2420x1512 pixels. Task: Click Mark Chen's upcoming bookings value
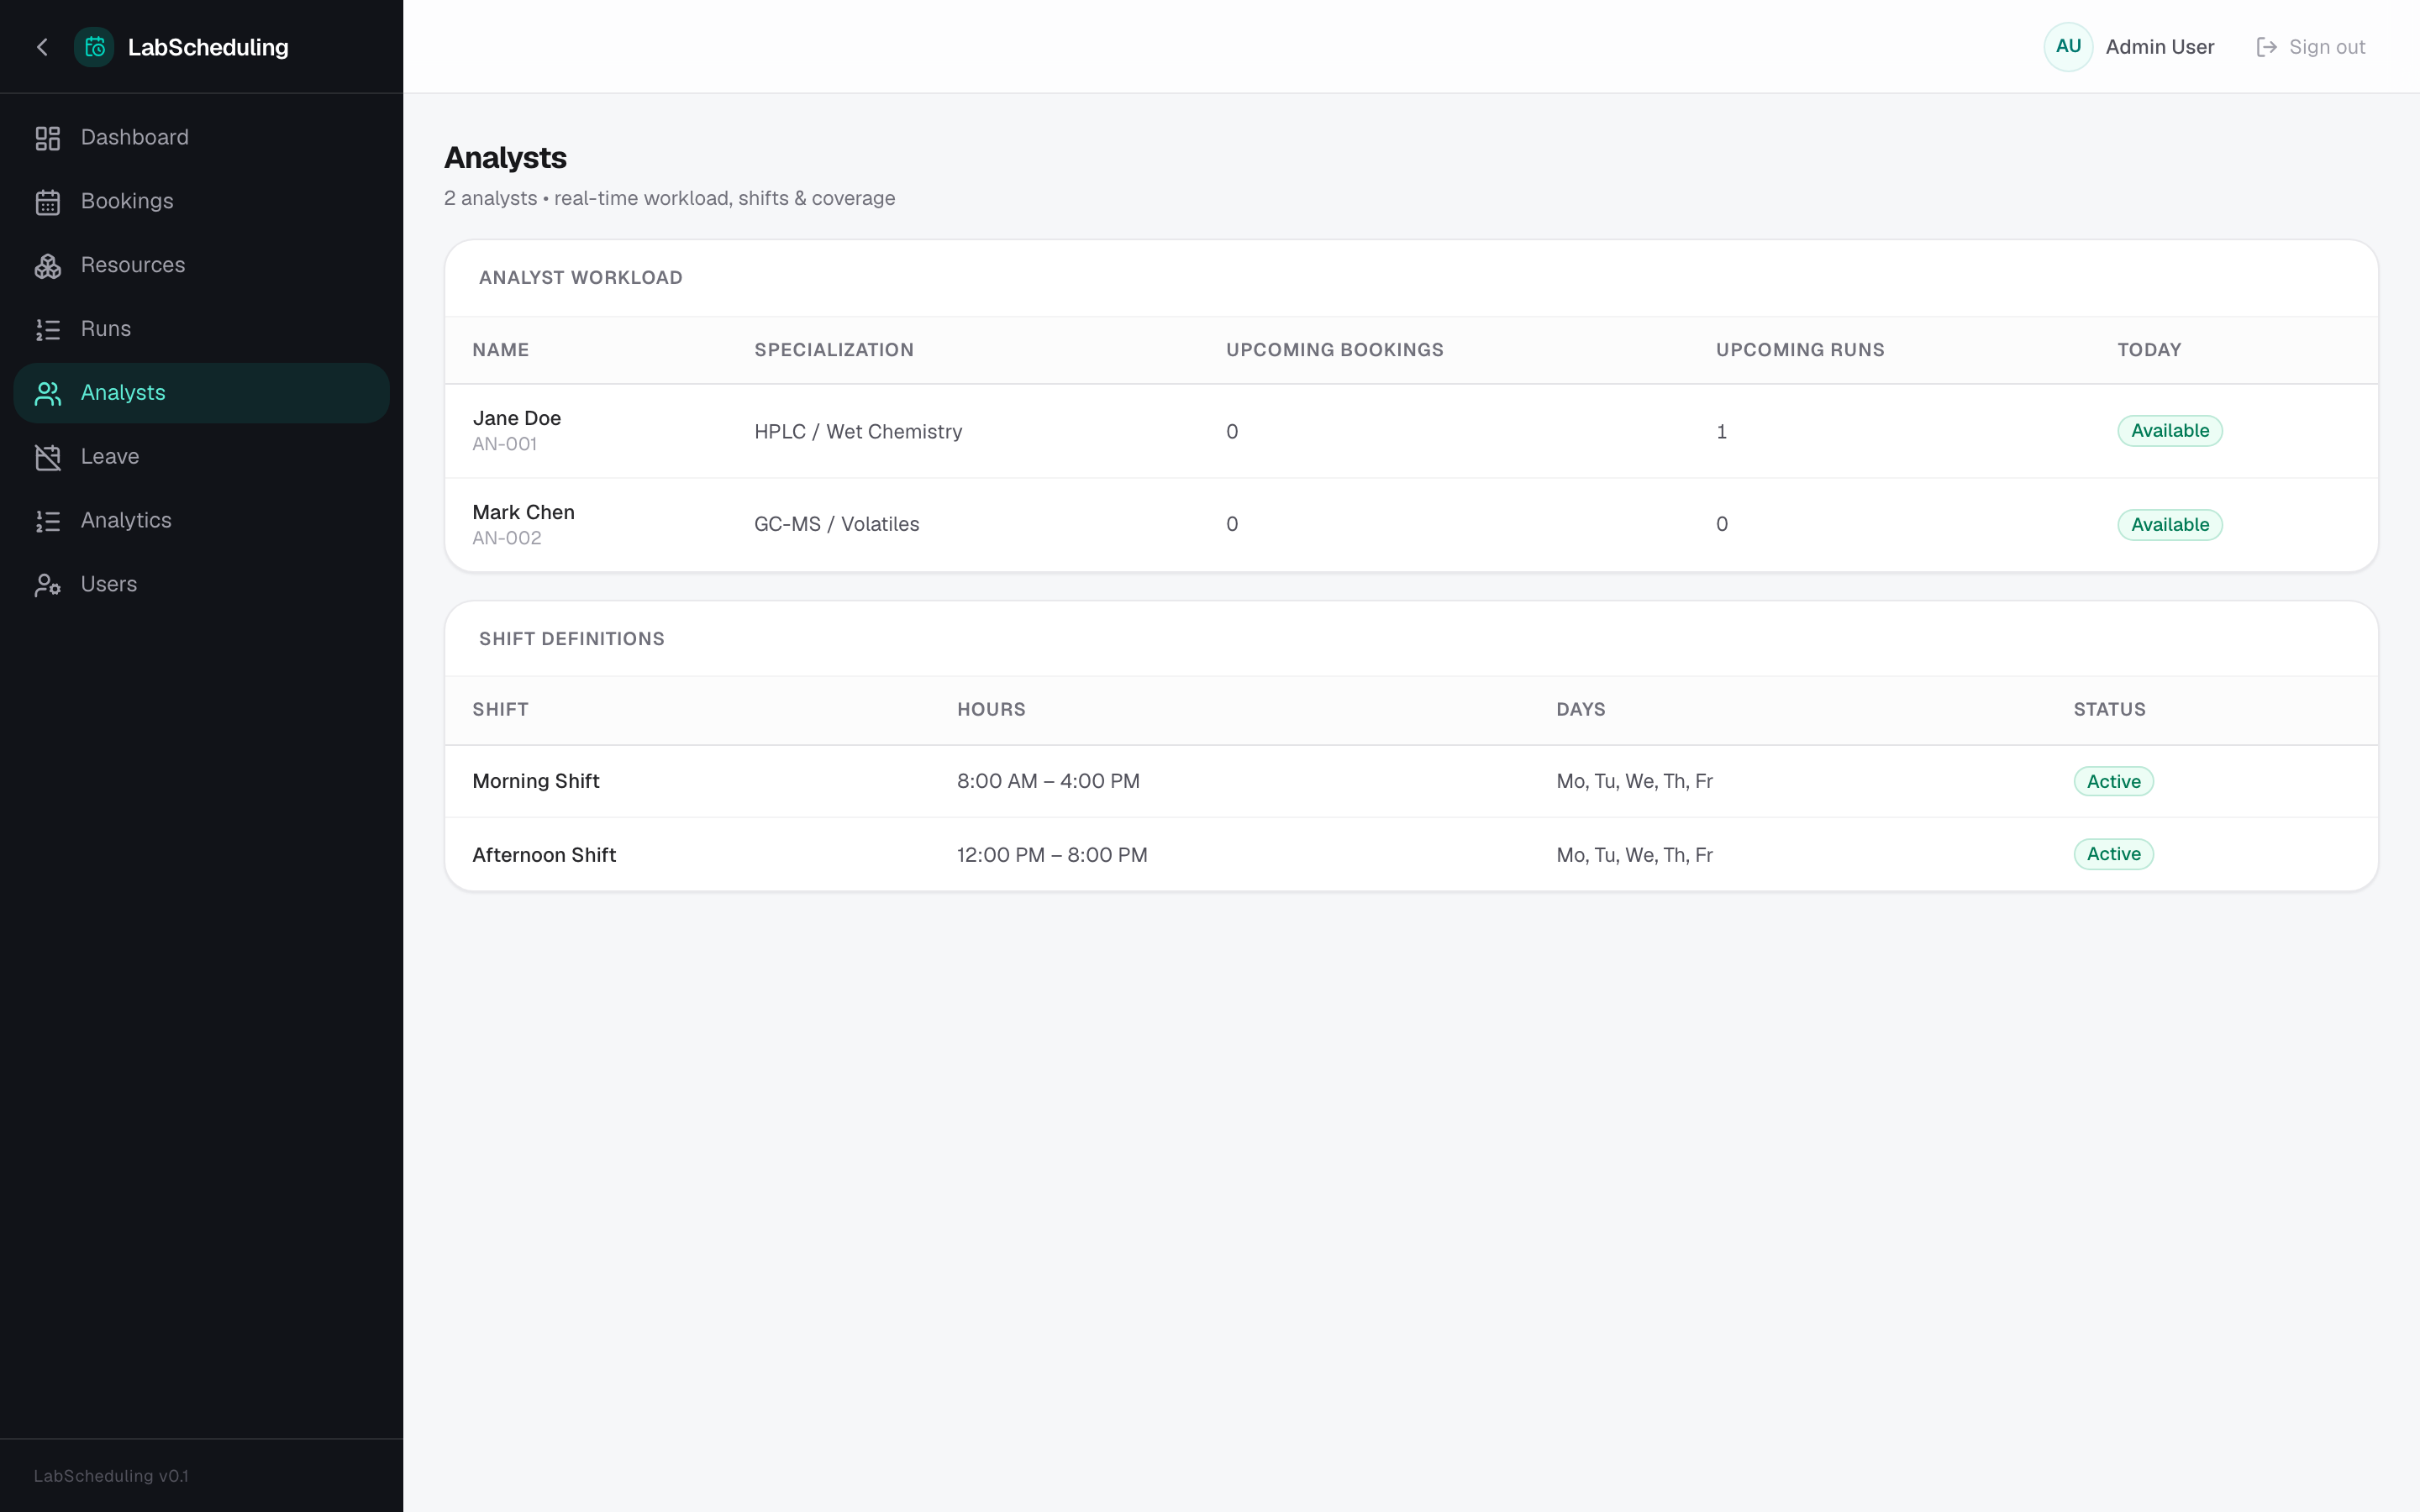tap(1231, 524)
